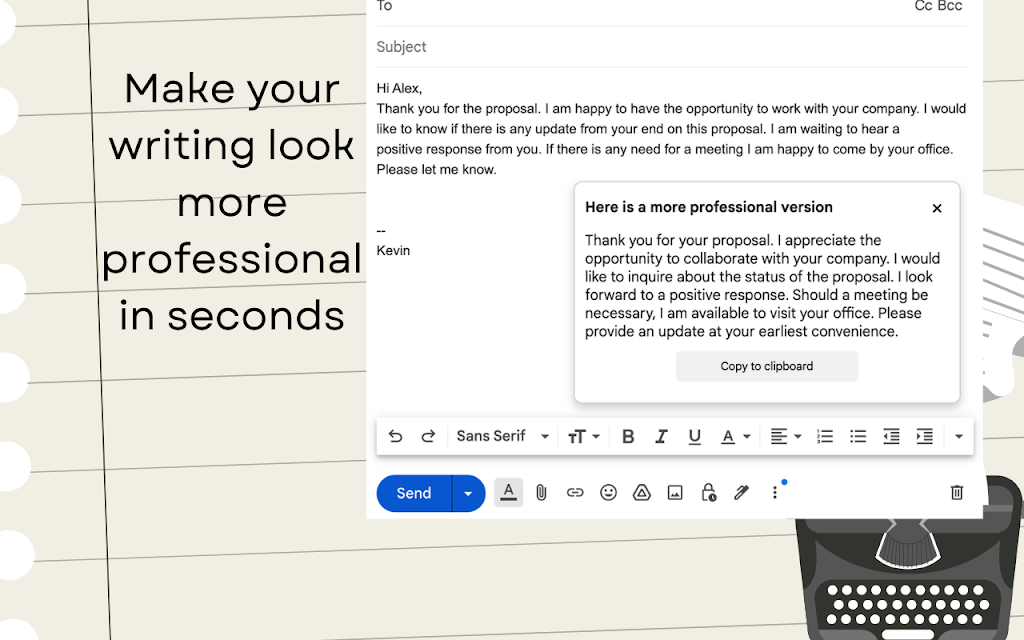Expand more formatting options arrow
The height and width of the screenshot is (640, 1024).
click(x=959, y=436)
